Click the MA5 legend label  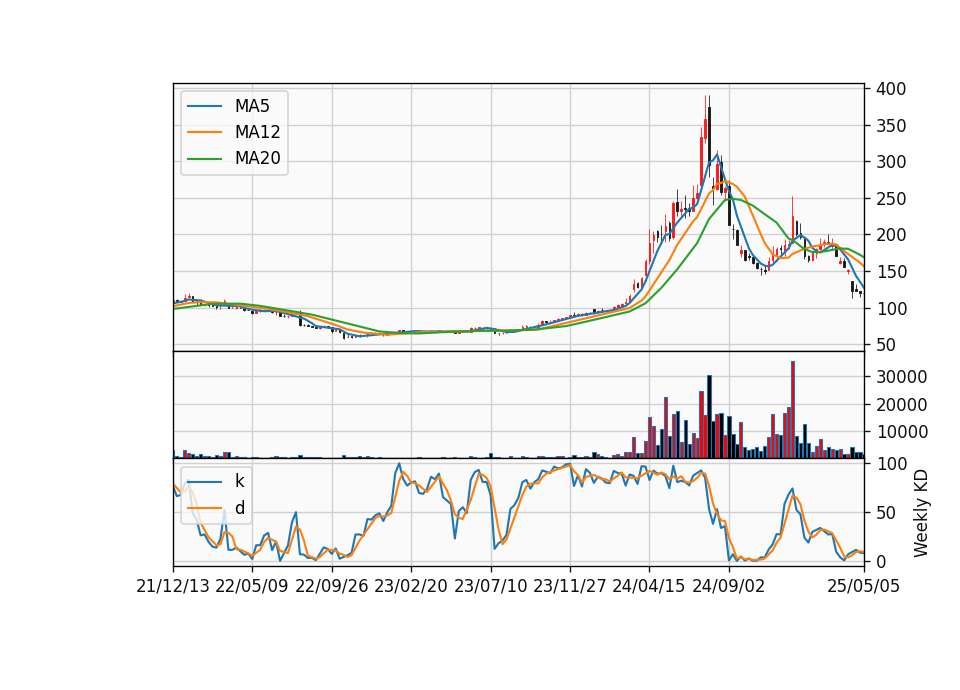pyautogui.click(x=252, y=106)
